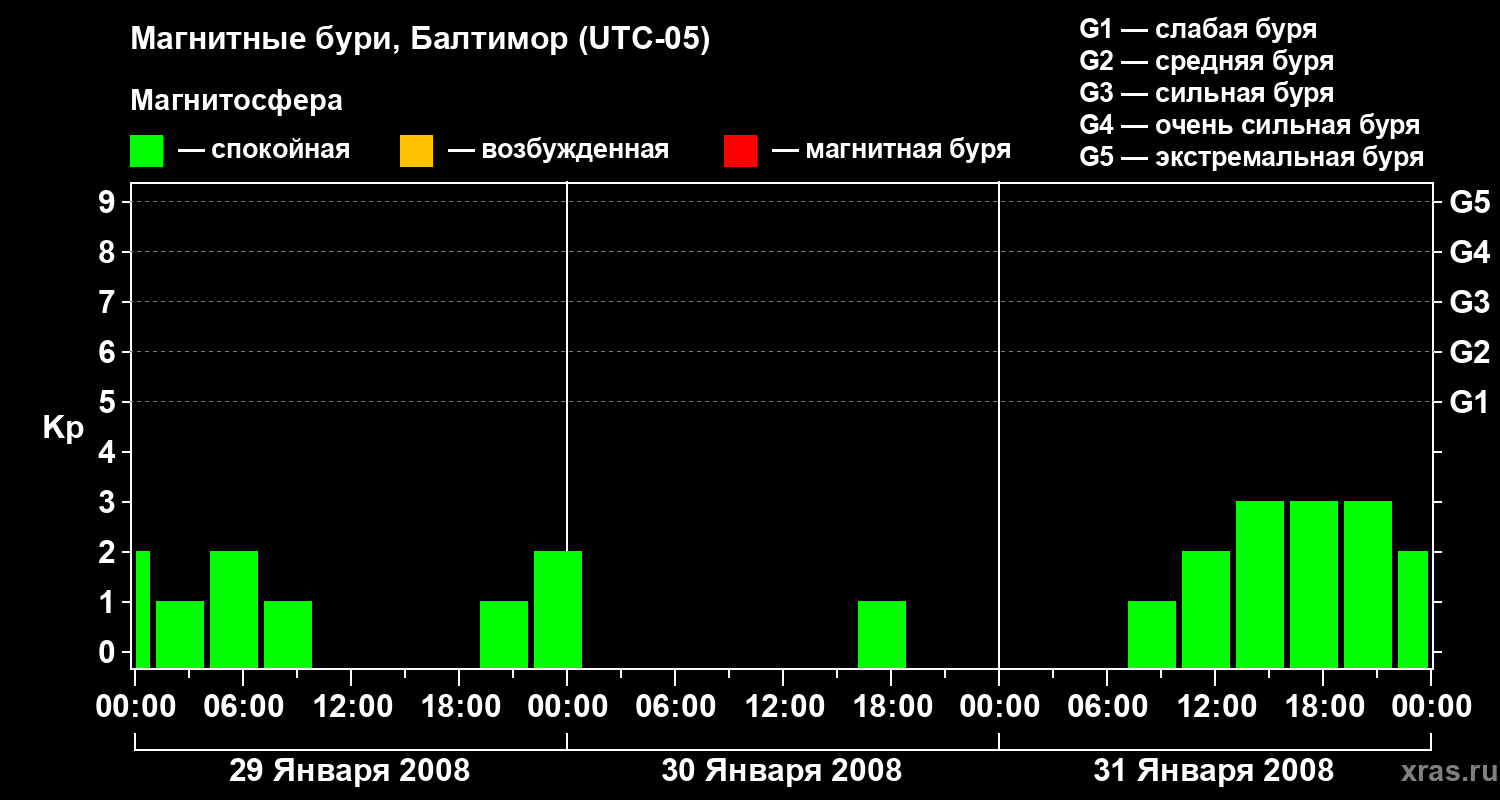Click the red 'магнитная буря' legend swatch
This screenshot has height=800, width=1500.
point(740,151)
